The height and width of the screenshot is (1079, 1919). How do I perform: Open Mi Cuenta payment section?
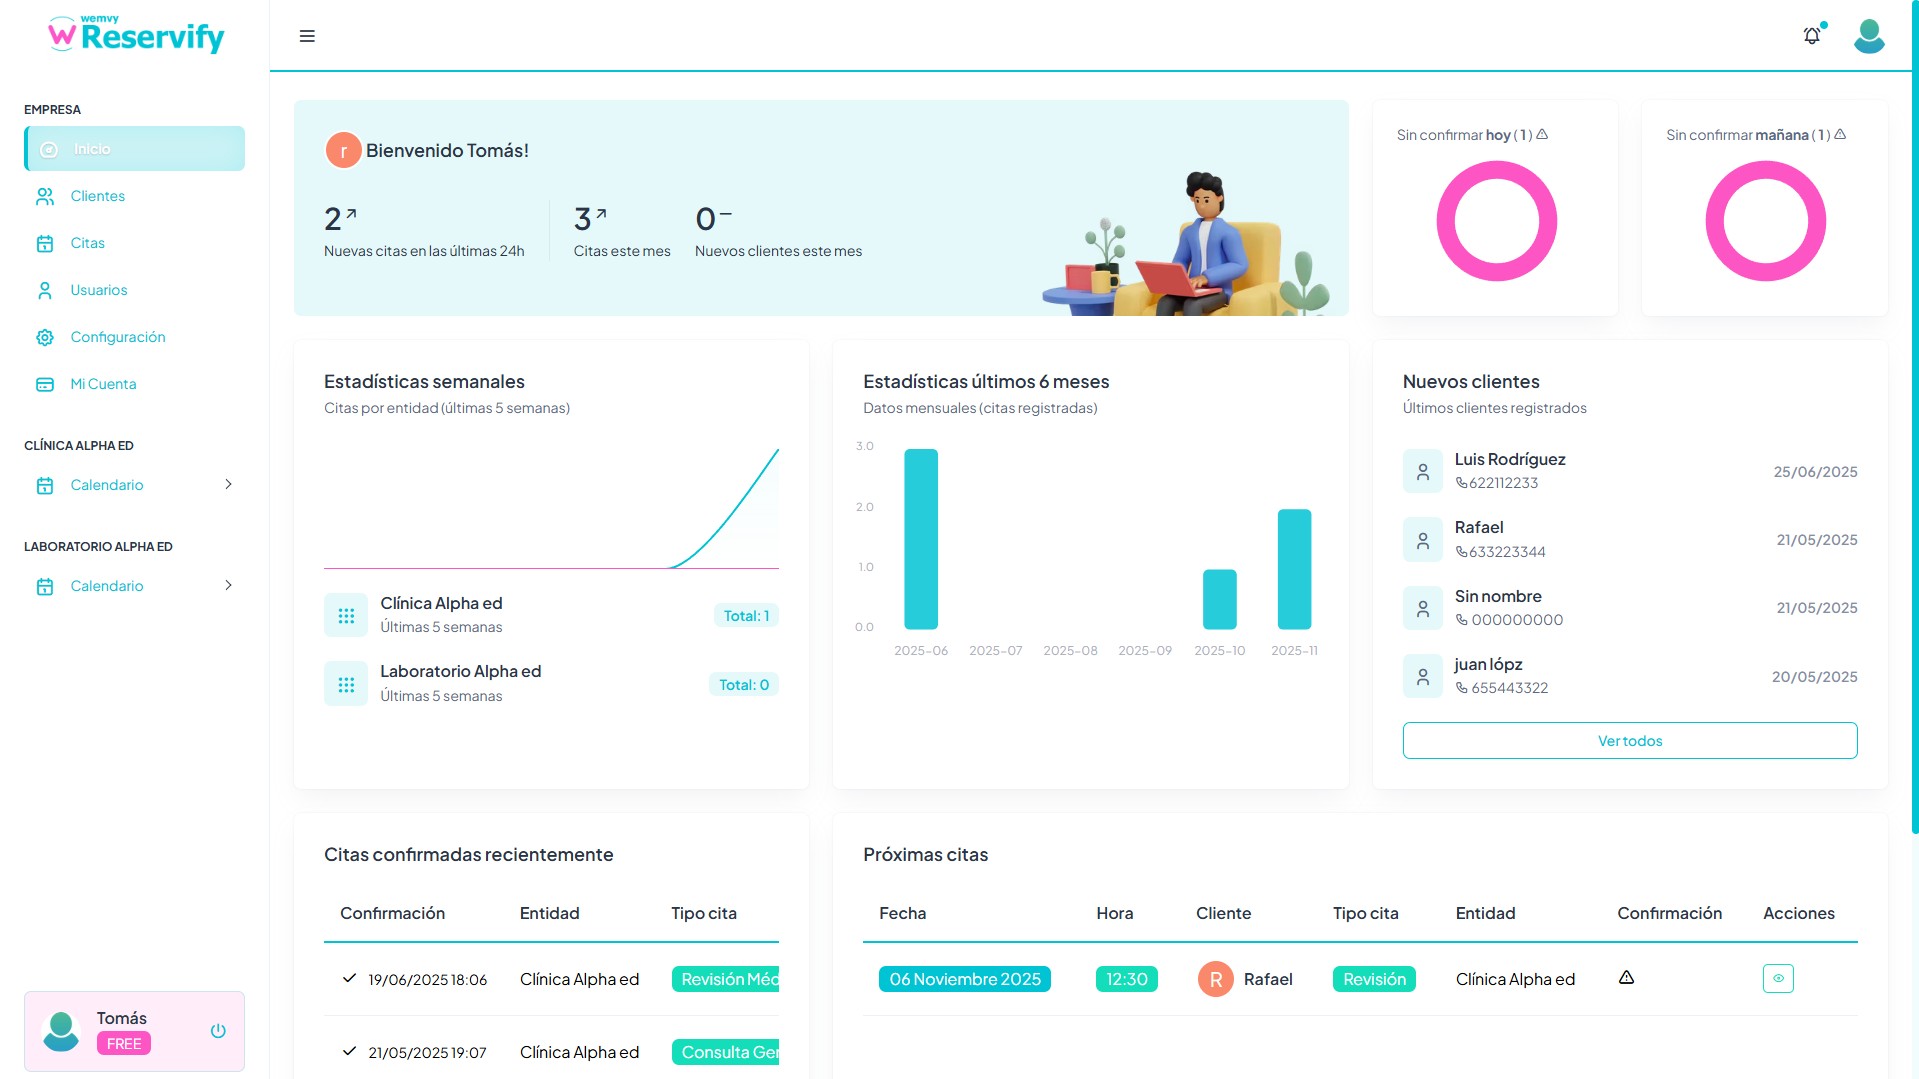[x=104, y=384]
